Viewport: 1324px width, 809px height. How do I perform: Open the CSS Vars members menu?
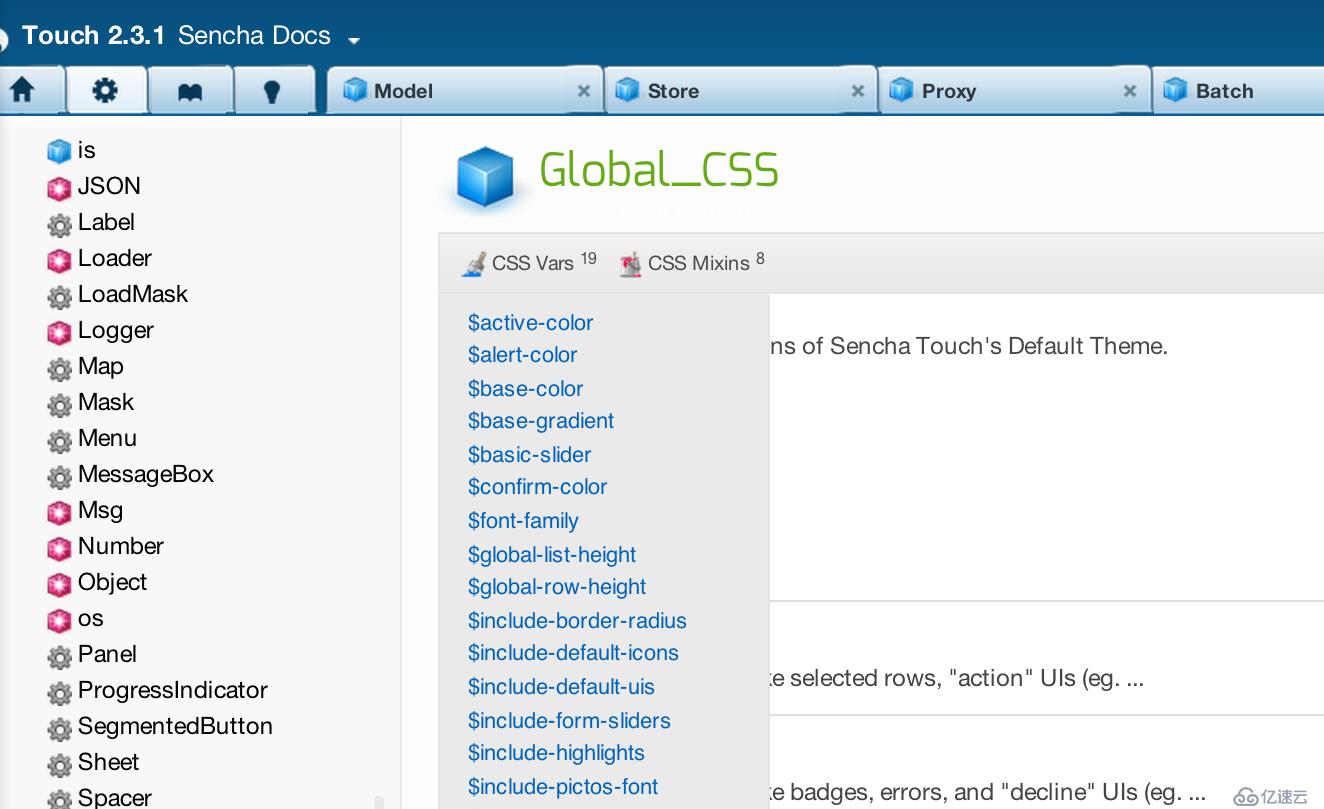pyautogui.click(x=528, y=263)
